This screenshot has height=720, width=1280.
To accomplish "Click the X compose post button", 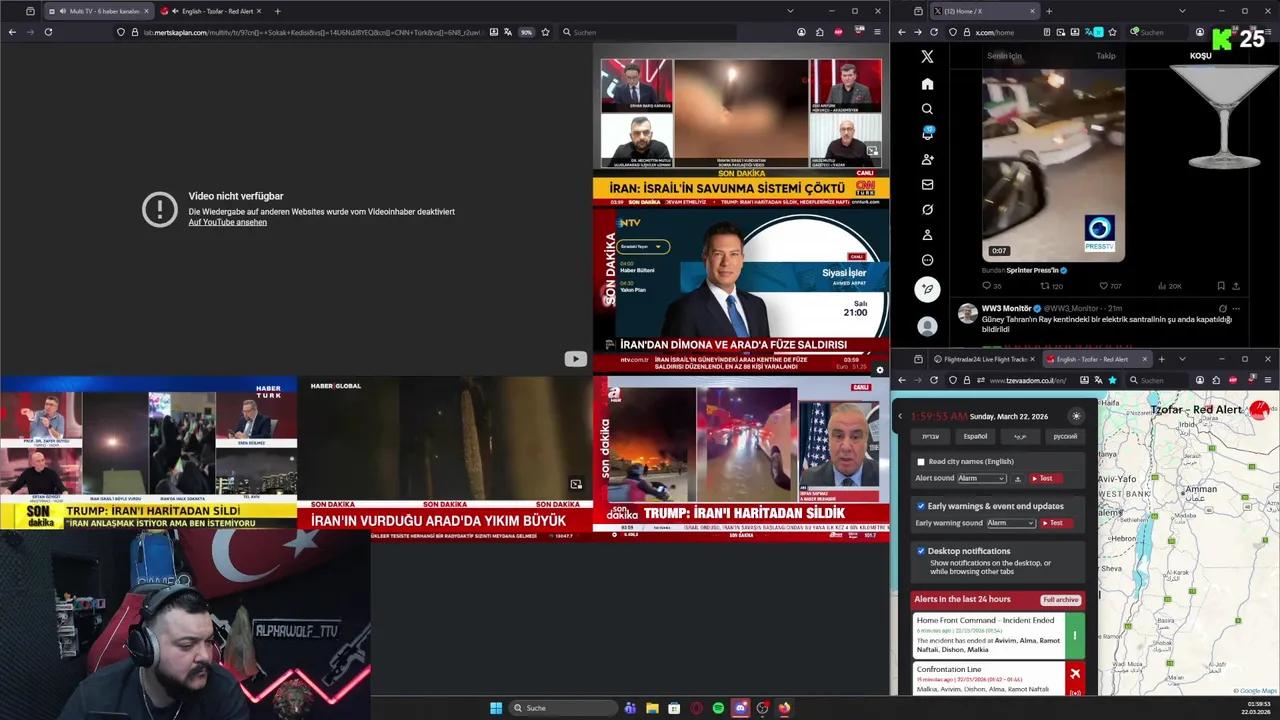I will (927, 290).
